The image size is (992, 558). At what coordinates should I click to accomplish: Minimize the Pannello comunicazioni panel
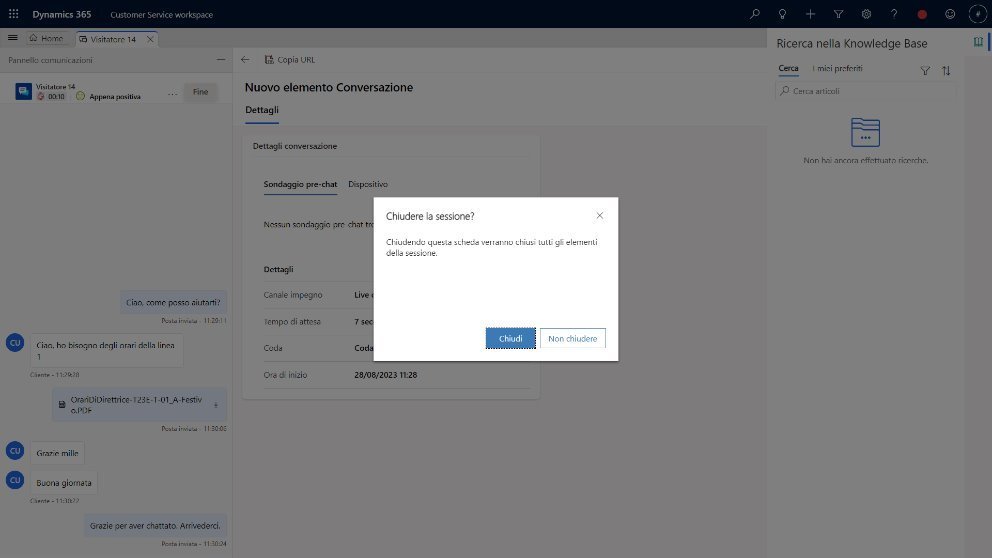click(221, 60)
